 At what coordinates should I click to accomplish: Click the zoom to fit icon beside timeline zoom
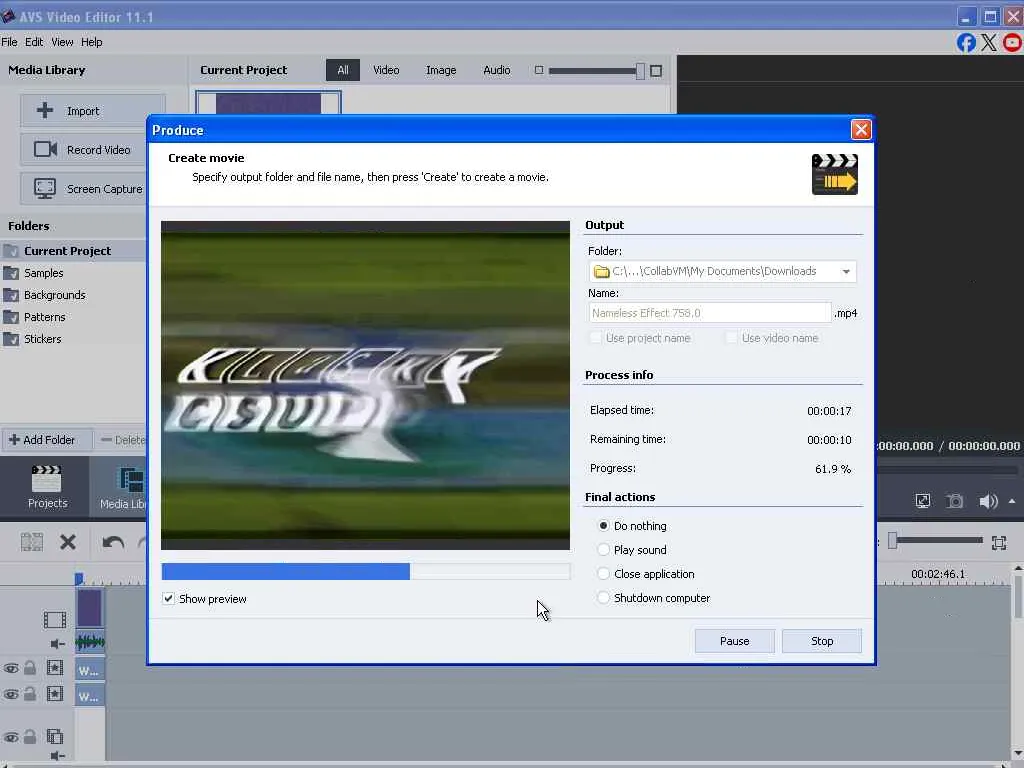pos(999,543)
